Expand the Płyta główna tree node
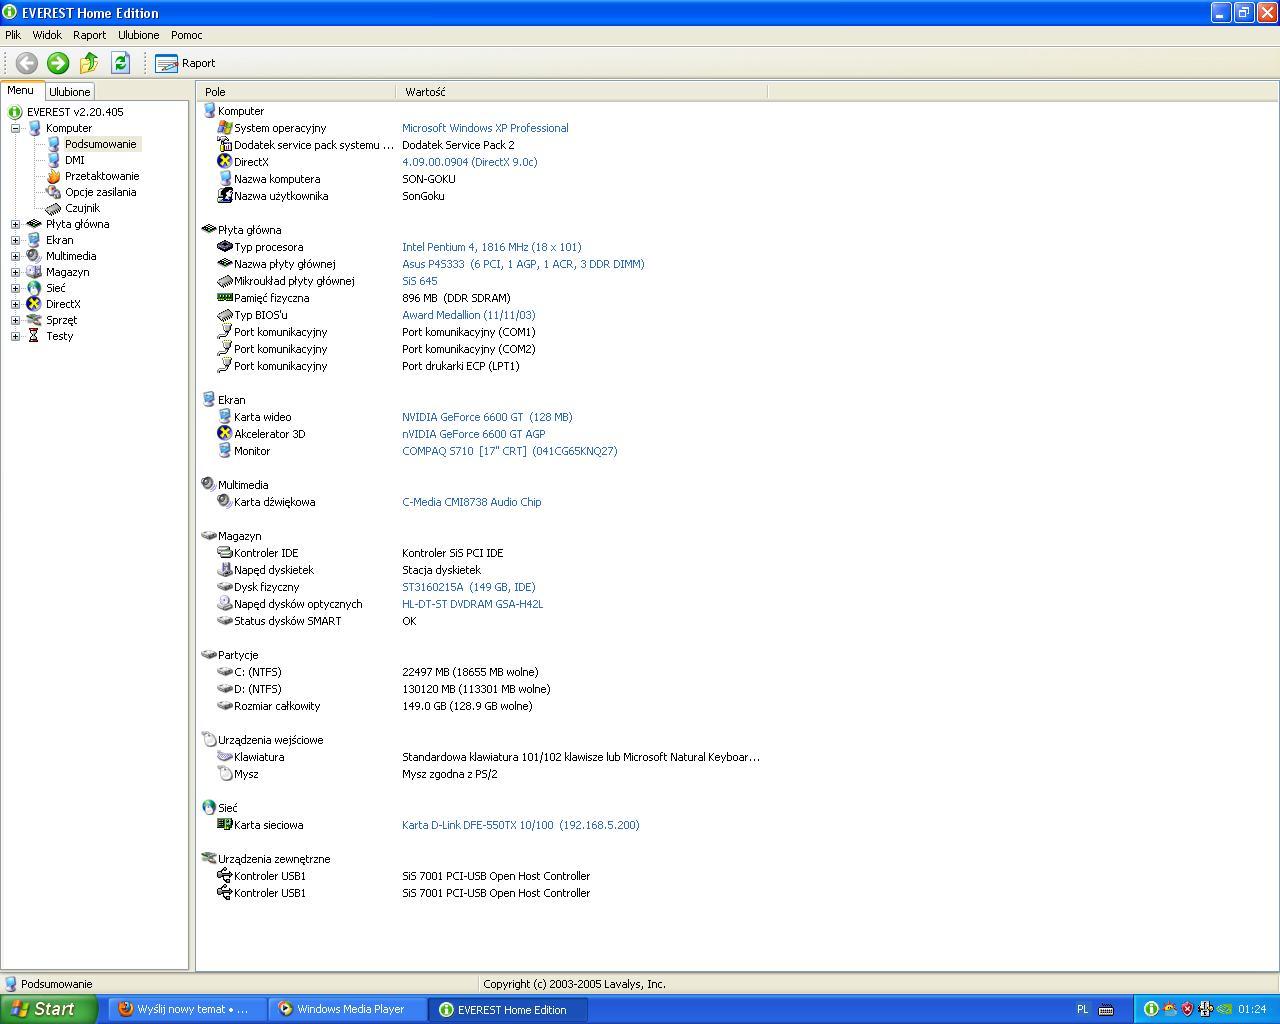 [16, 224]
